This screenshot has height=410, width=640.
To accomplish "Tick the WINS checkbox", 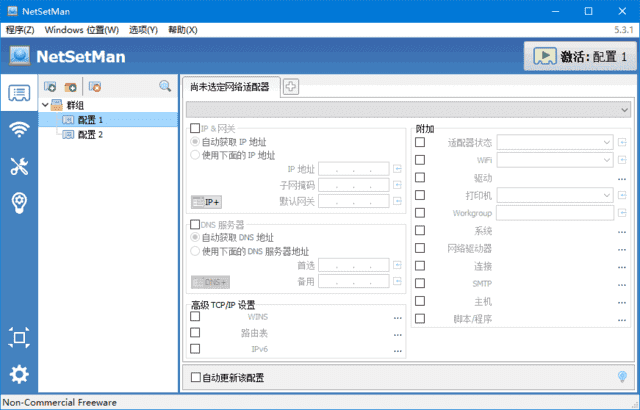I will [195, 316].
